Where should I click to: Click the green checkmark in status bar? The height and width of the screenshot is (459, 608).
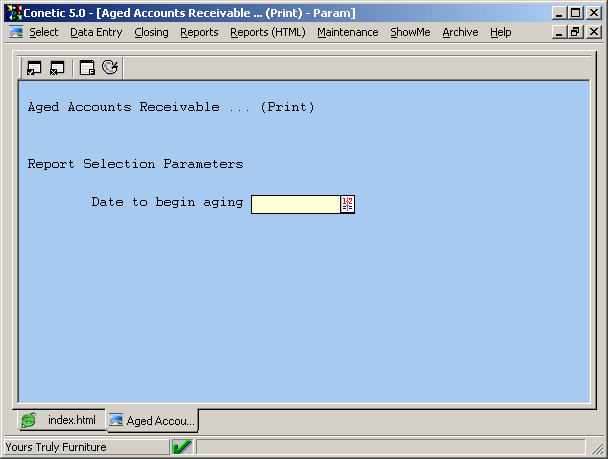click(182, 447)
